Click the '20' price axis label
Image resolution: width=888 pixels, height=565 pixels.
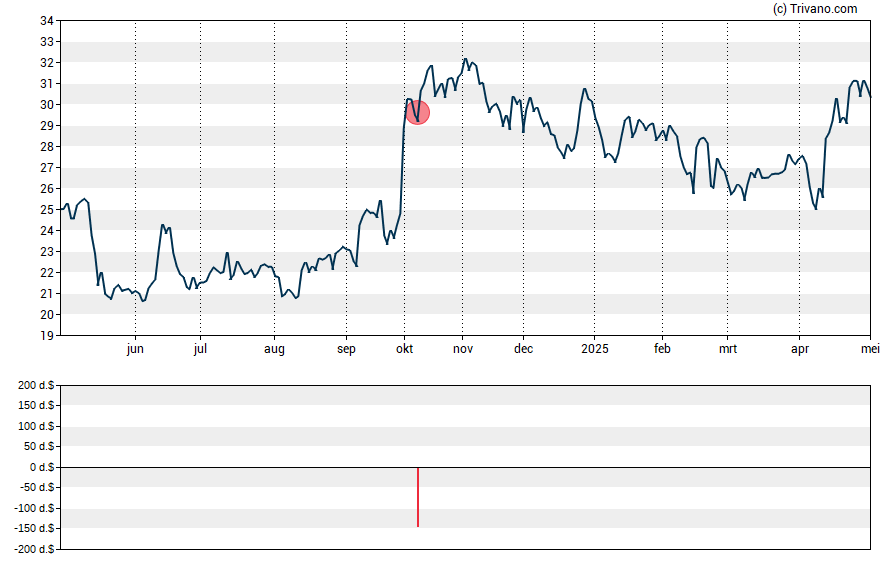click(x=46, y=315)
